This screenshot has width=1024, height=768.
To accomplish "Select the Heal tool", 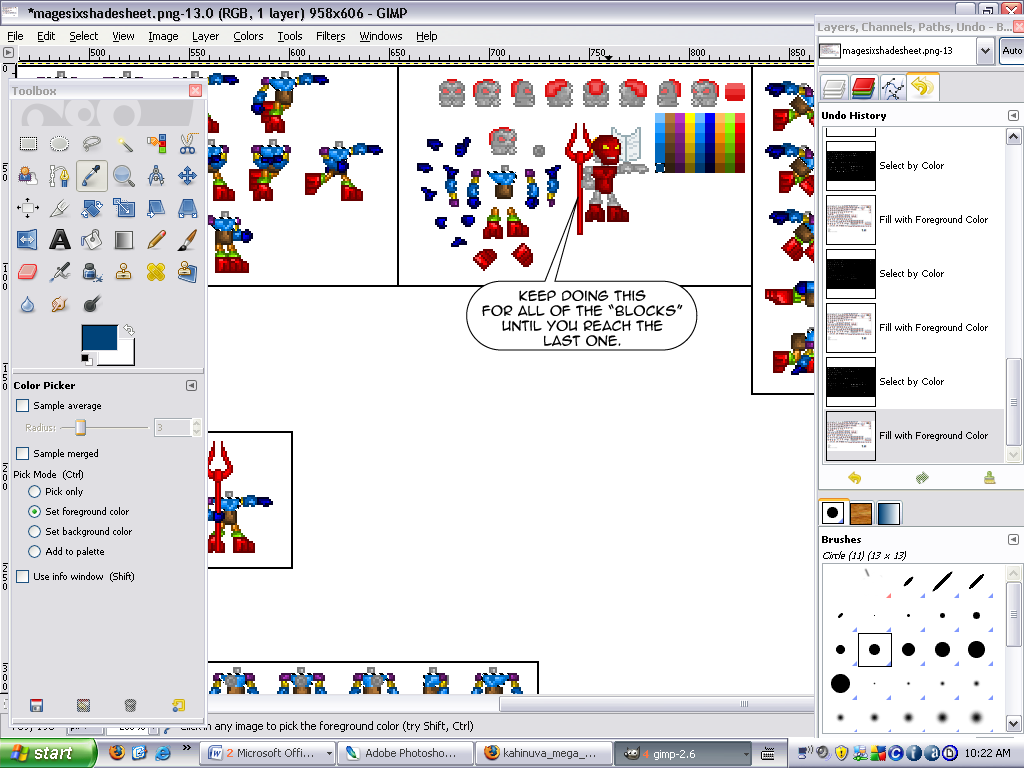I will (155, 272).
